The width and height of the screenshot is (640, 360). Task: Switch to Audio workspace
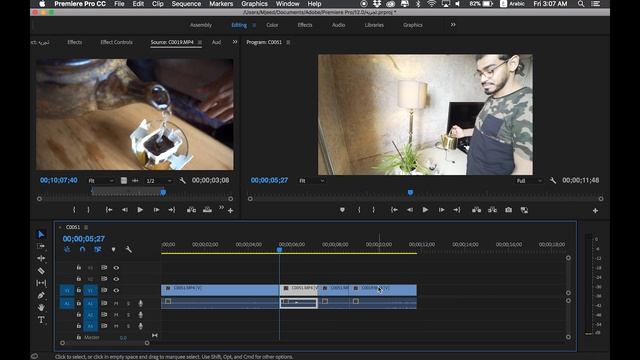click(x=338, y=25)
